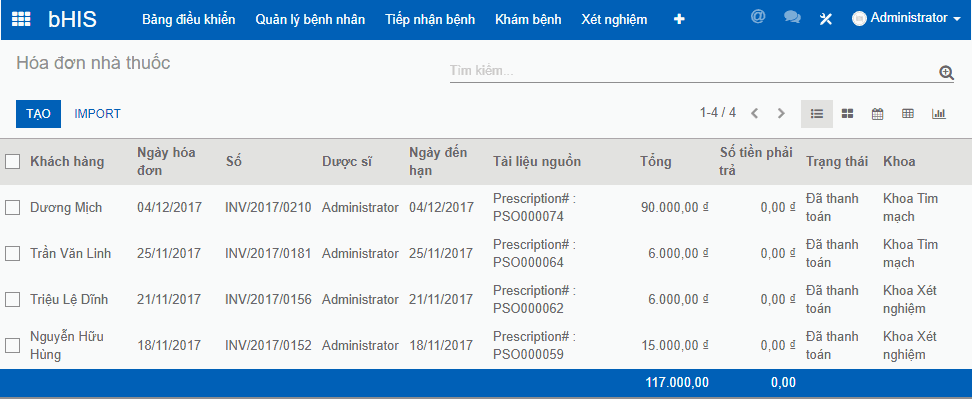This screenshot has width=972, height=399.
Task: Check the Nguyễn Hữu Hùng row checkbox
Action: click(12, 346)
